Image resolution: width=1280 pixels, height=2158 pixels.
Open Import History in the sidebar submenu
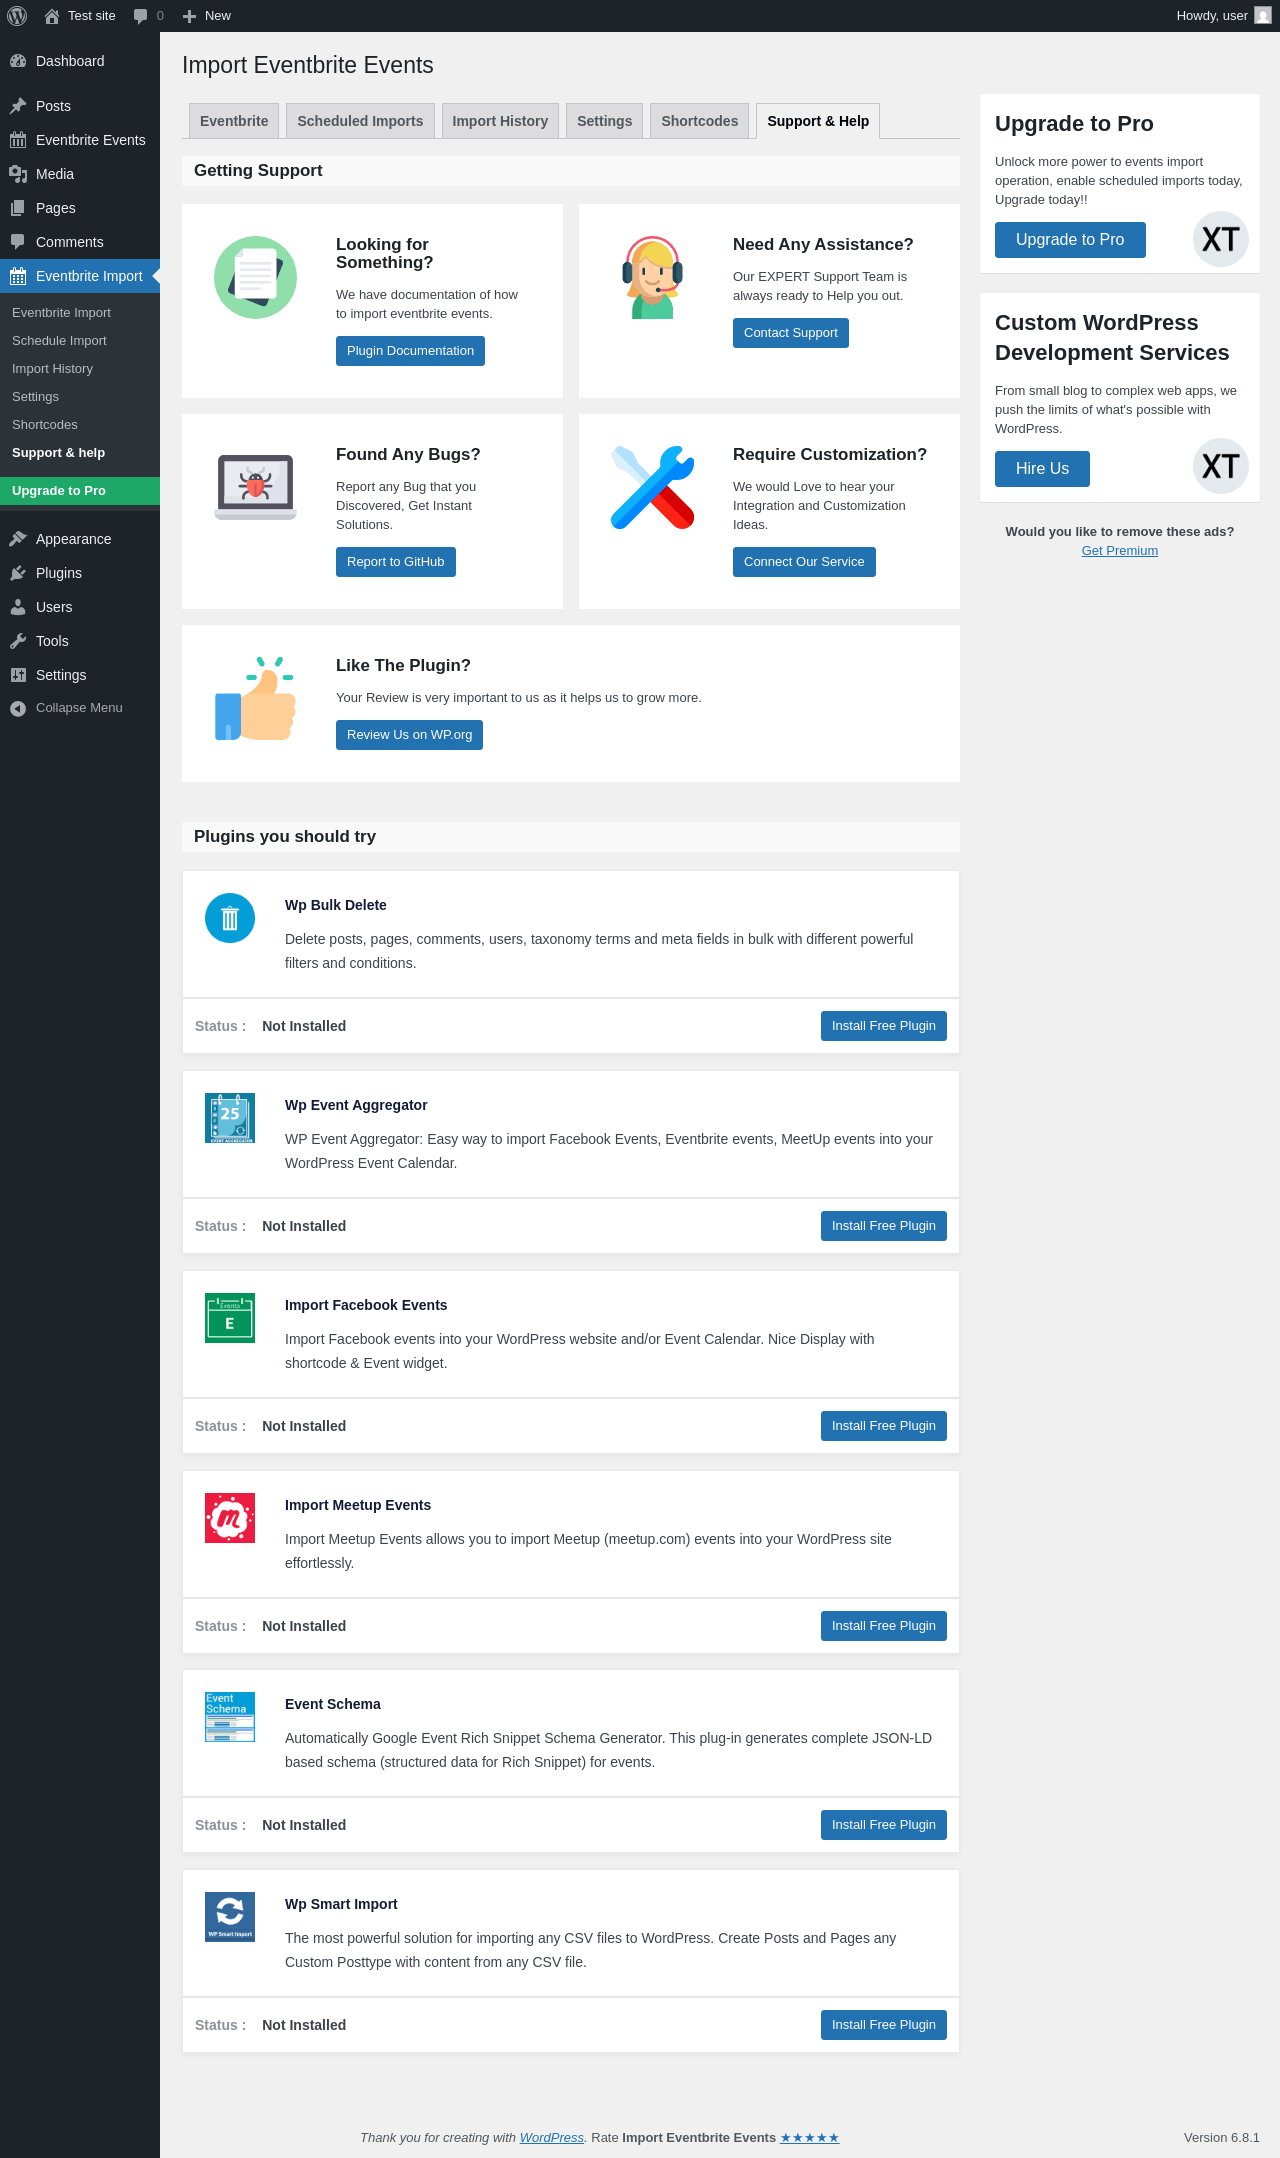[x=80, y=369]
